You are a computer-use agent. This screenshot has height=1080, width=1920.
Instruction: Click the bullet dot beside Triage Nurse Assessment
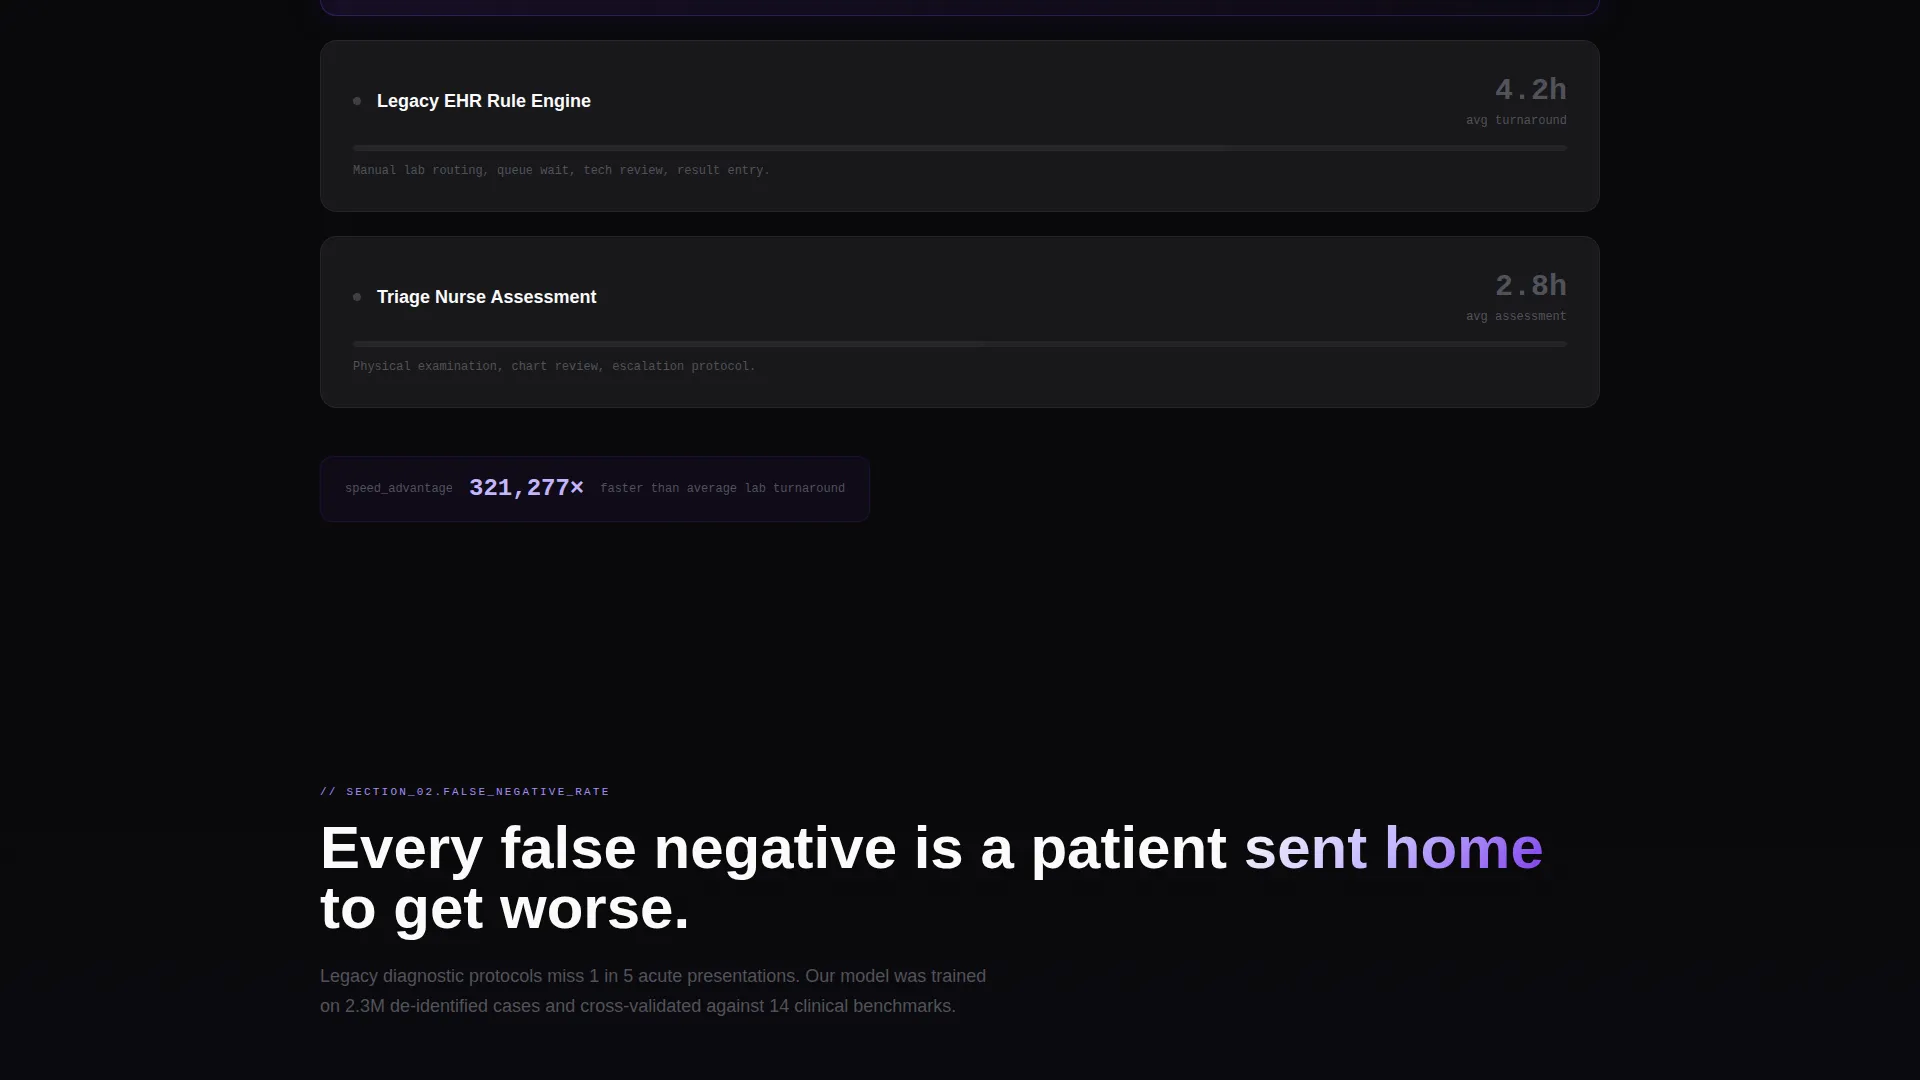(357, 297)
